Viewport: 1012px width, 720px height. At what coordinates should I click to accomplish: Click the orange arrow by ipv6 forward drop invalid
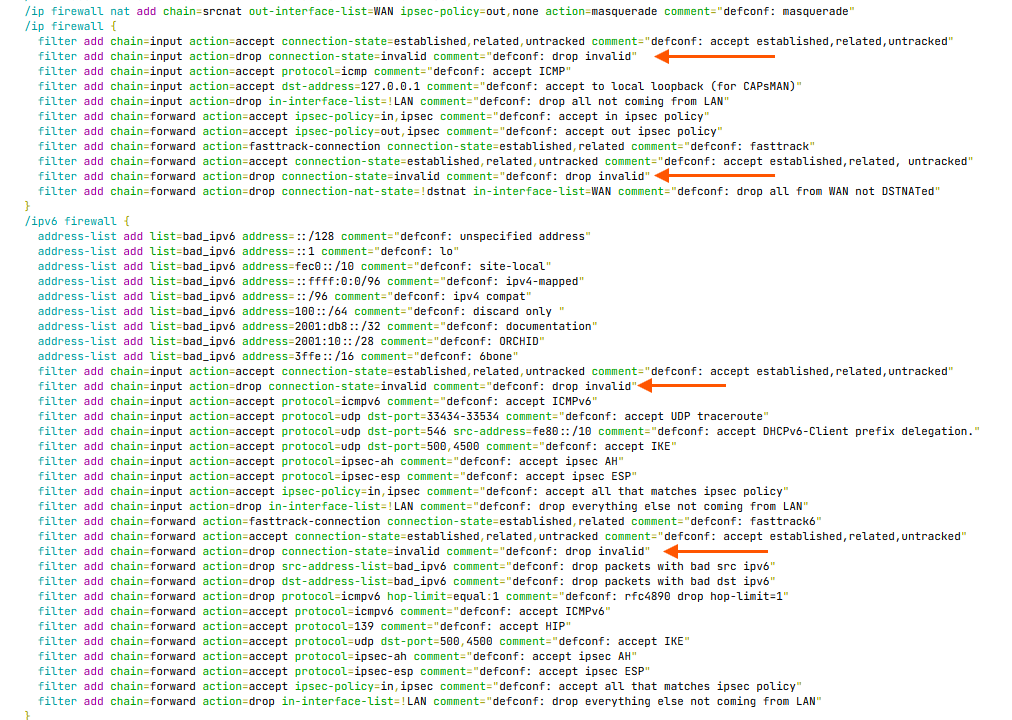tap(716, 552)
